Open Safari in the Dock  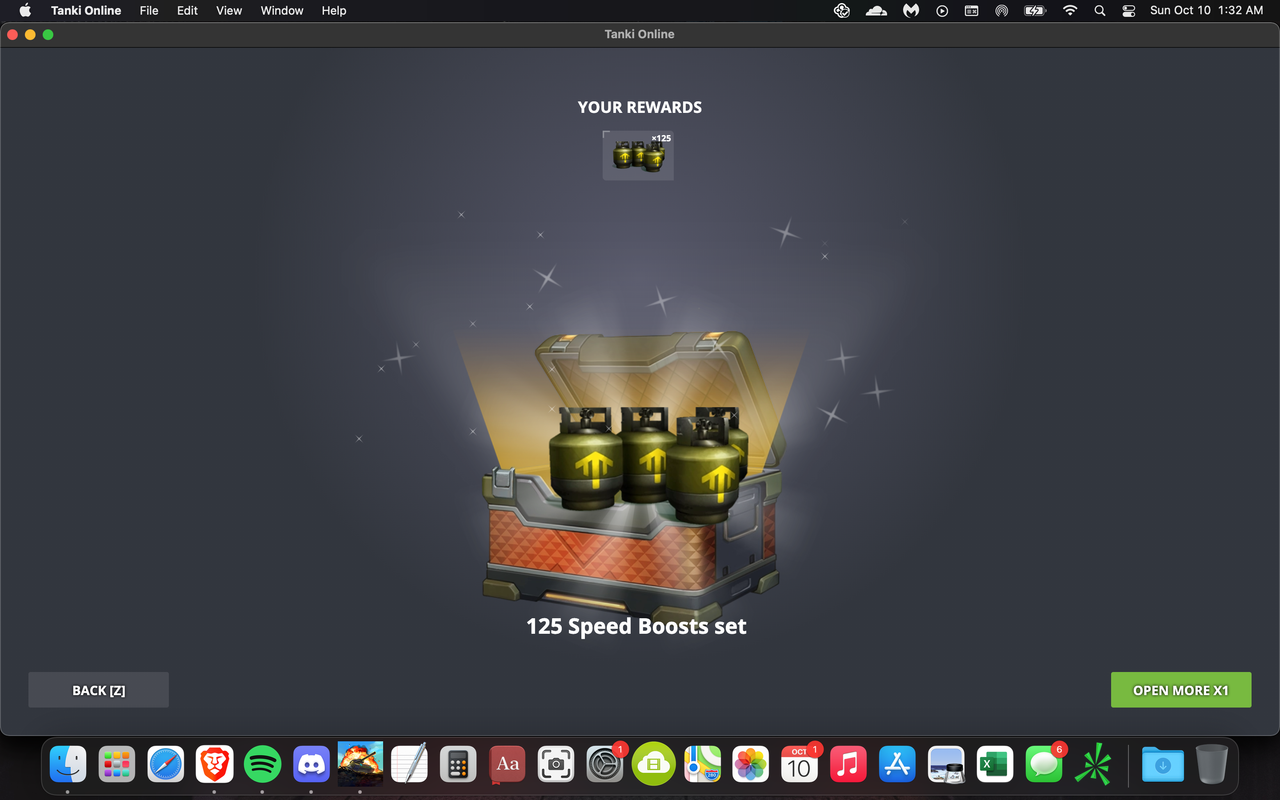click(x=166, y=765)
